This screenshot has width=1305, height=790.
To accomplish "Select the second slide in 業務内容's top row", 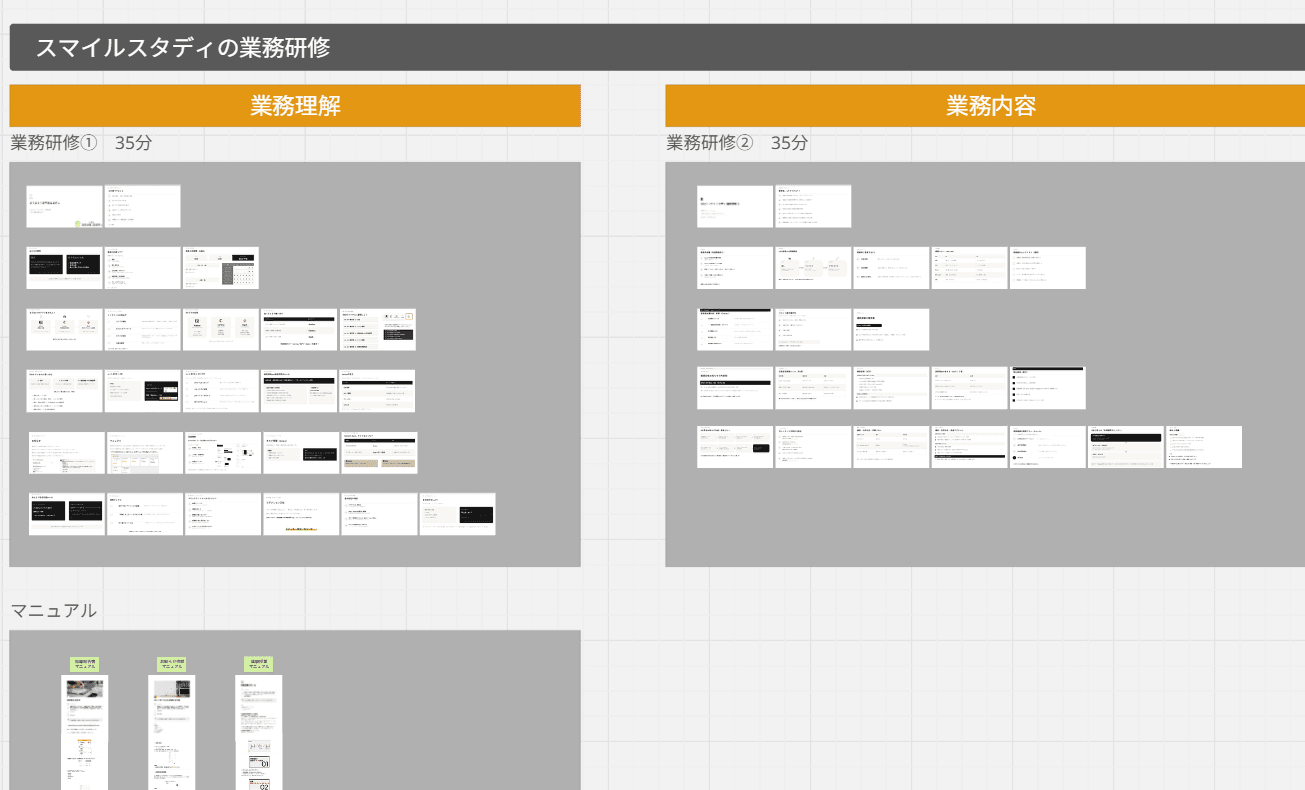I will pos(813,206).
